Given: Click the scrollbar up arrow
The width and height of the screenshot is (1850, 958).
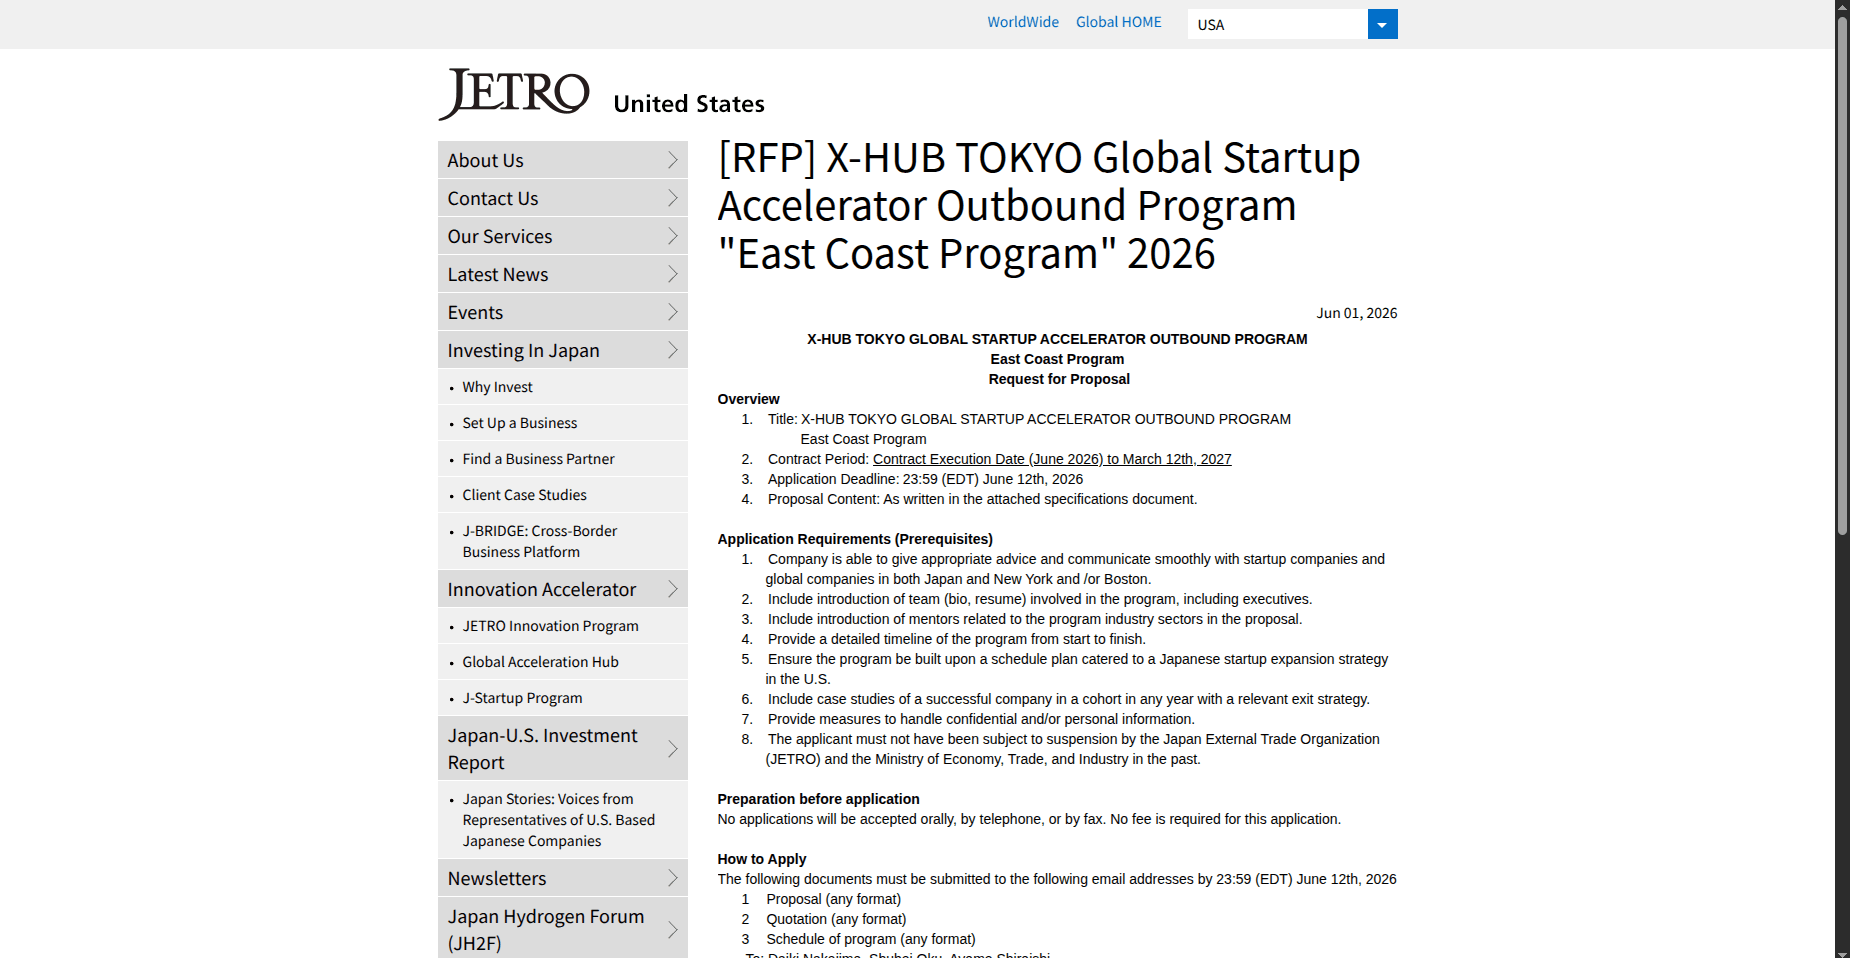Looking at the screenshot, I should pyautogui.click(x=1842, y=6).
